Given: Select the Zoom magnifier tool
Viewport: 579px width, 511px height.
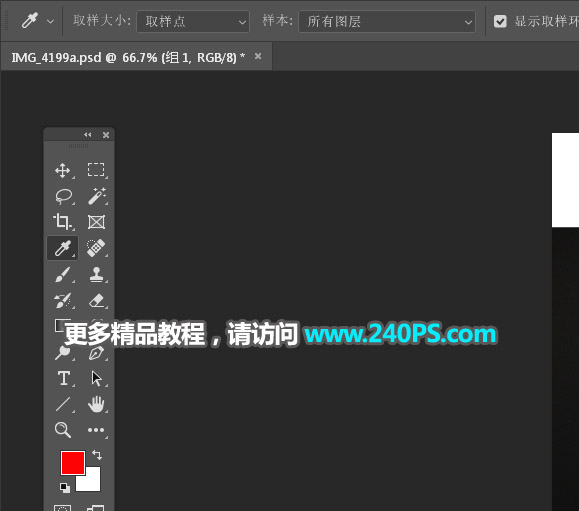Looking at the screenshot, I should 63,430.
